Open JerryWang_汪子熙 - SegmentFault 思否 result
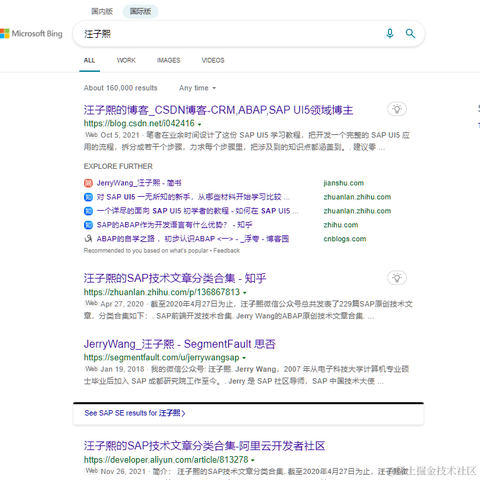Screen dimensions: 480x480 tap(180, 344)
